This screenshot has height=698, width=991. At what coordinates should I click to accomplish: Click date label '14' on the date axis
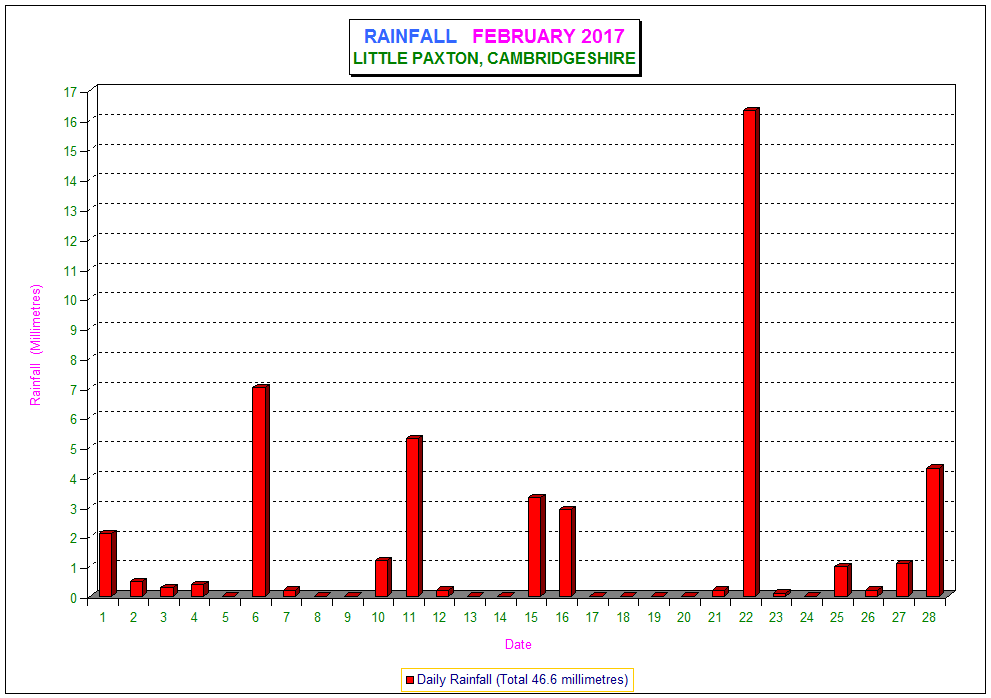pos(500,618)
